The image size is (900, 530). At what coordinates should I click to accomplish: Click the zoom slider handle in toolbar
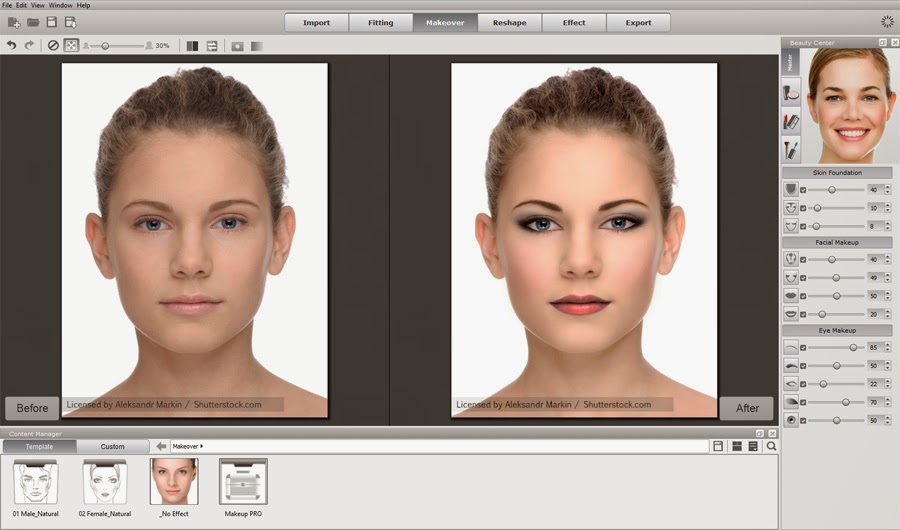pyautogui.click(x=105, y=45)
